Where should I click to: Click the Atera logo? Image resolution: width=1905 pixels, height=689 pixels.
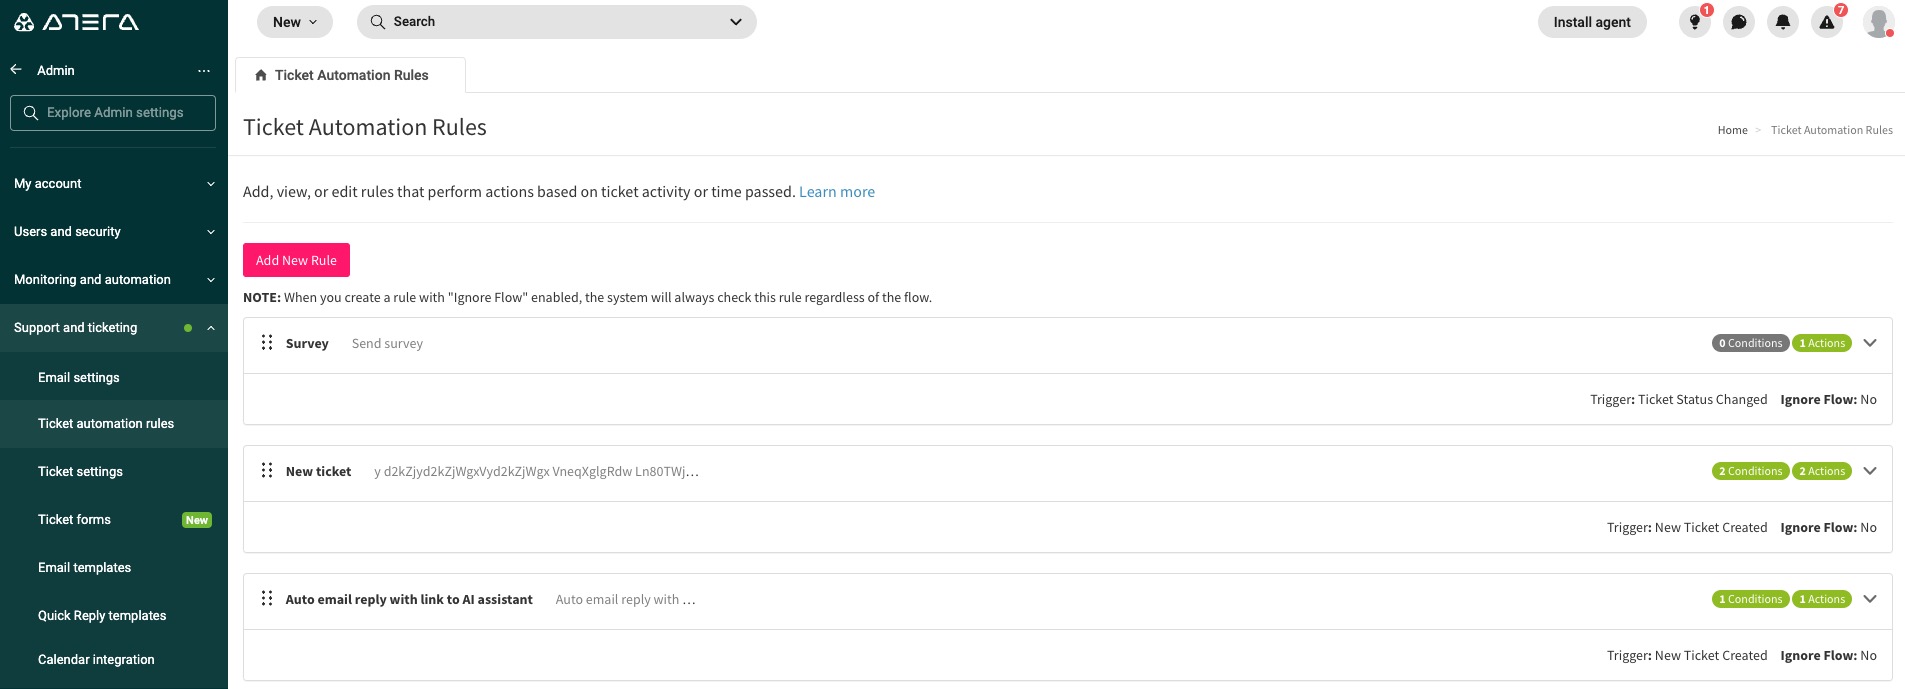tap(77, 22)
